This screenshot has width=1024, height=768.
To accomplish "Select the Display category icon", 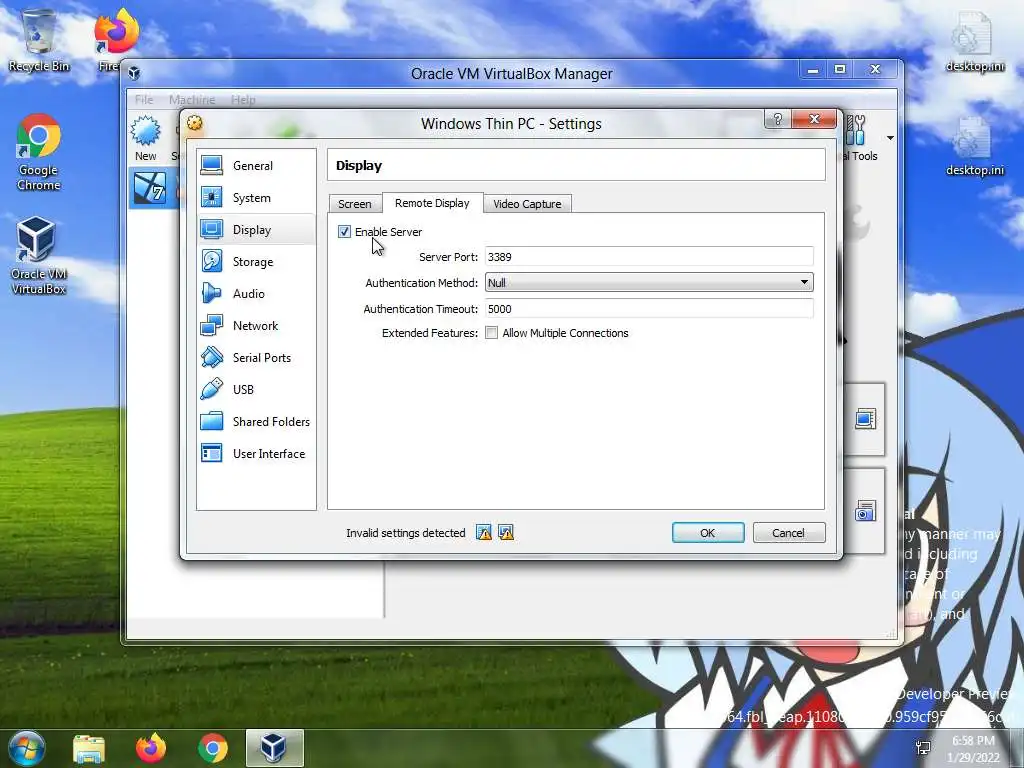I will tap(212, 230).
